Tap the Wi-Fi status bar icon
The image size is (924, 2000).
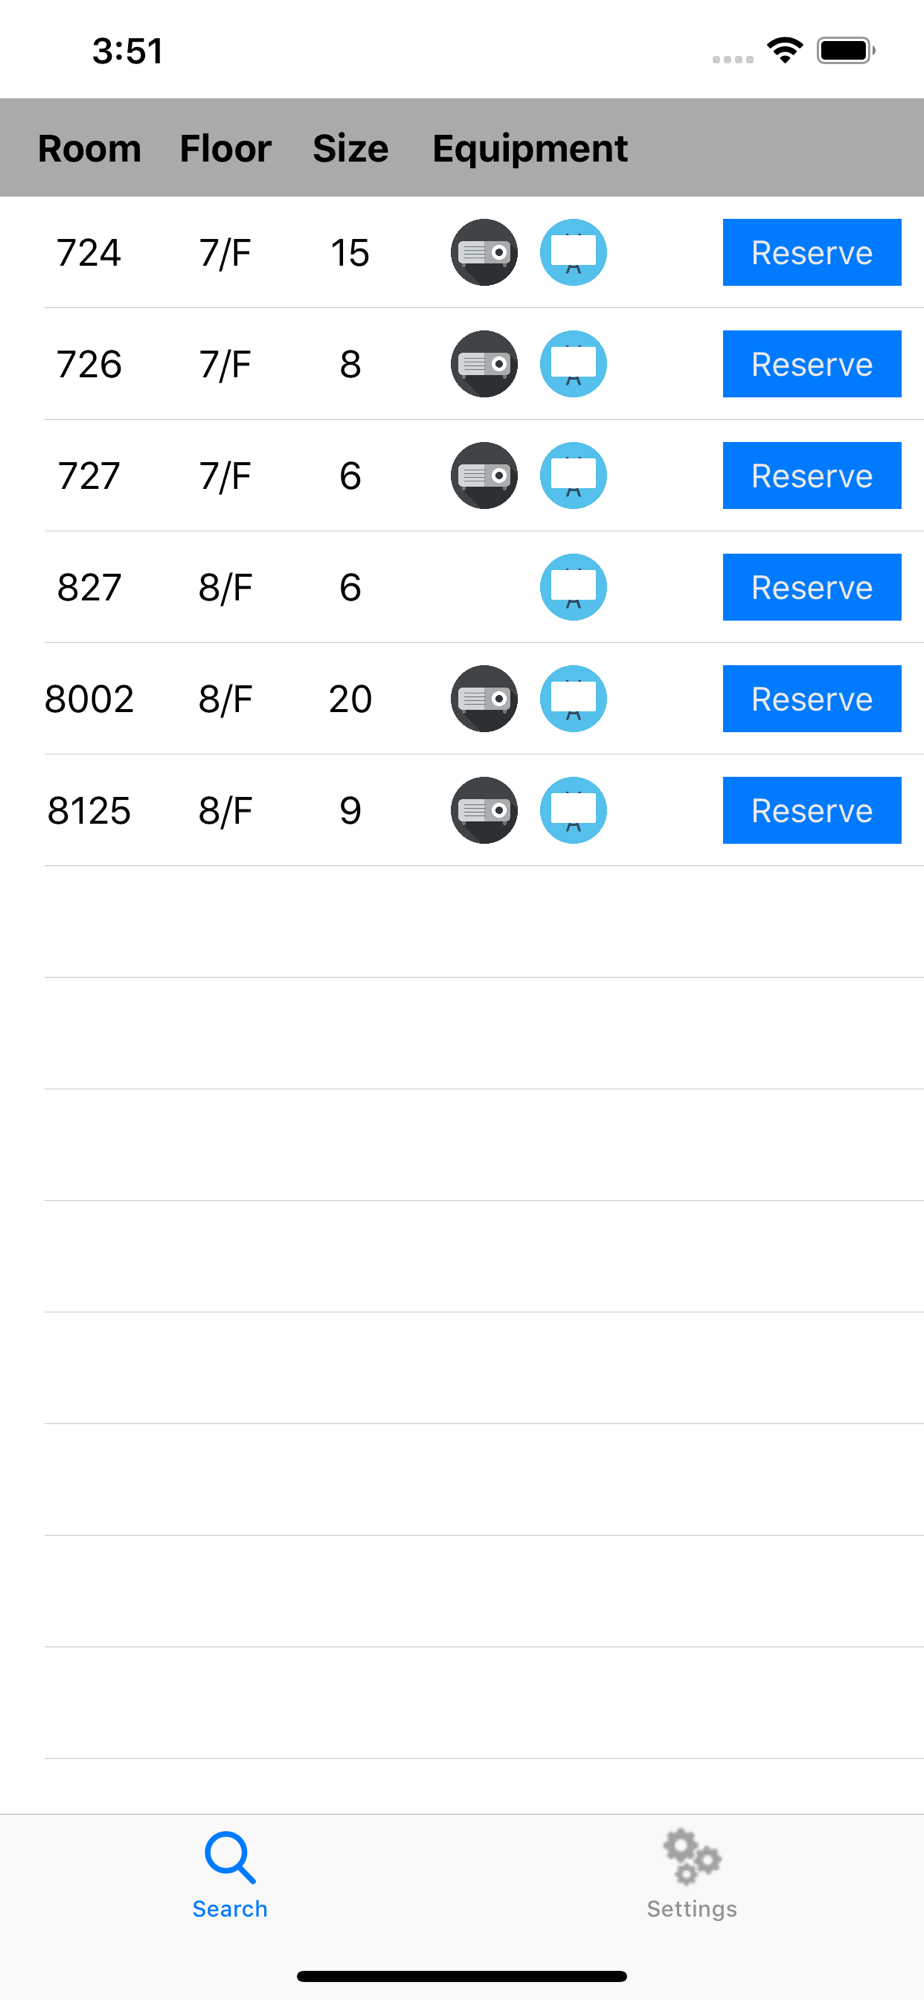coord(785,50)
